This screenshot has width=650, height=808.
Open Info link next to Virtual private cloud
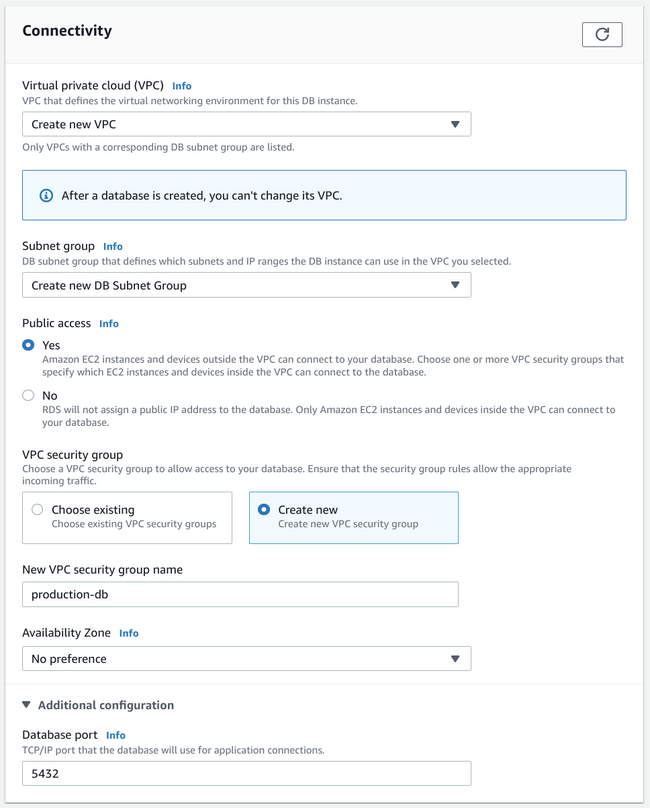[181, 86]
